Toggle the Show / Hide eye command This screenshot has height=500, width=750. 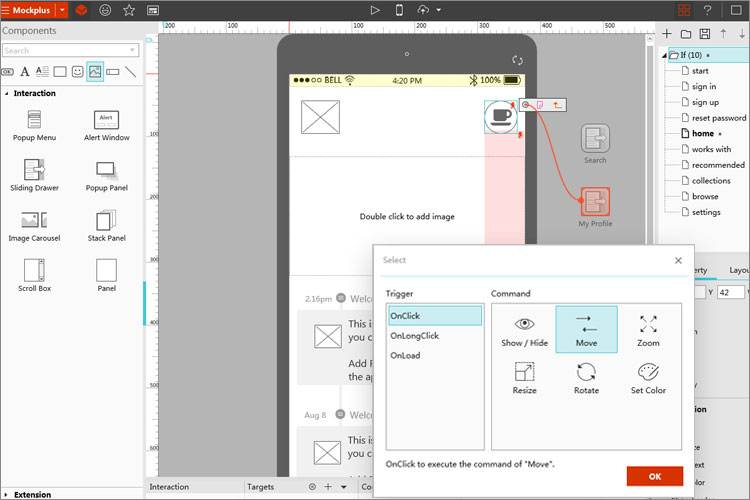click(524, 330)
